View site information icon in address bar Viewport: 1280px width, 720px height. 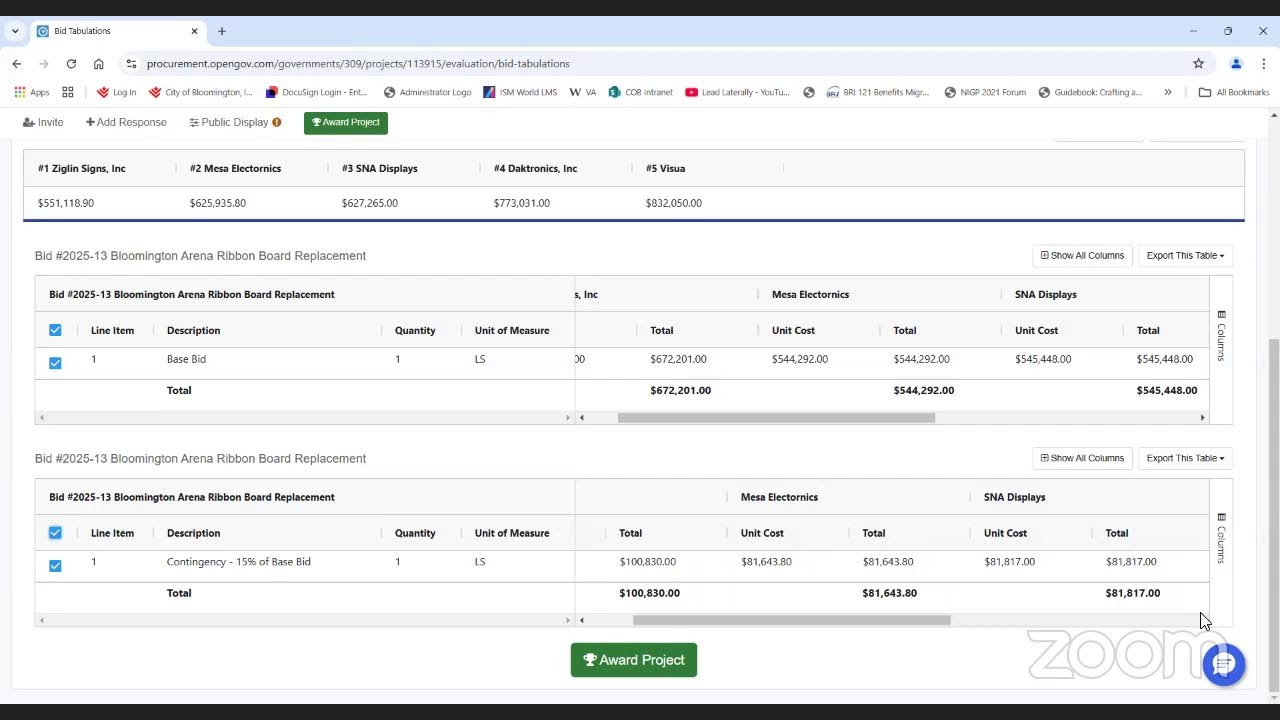click(131, 63)
